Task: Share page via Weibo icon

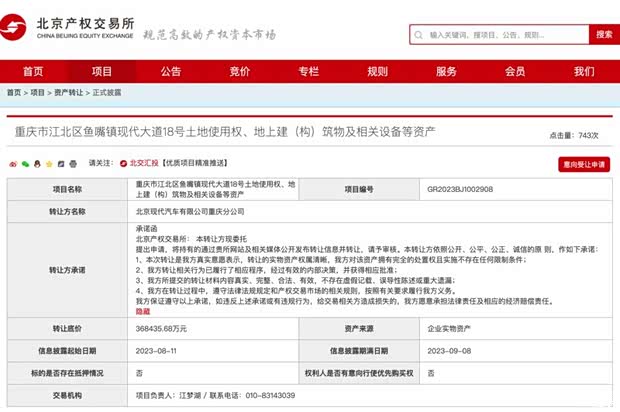Action: [10, 163]
